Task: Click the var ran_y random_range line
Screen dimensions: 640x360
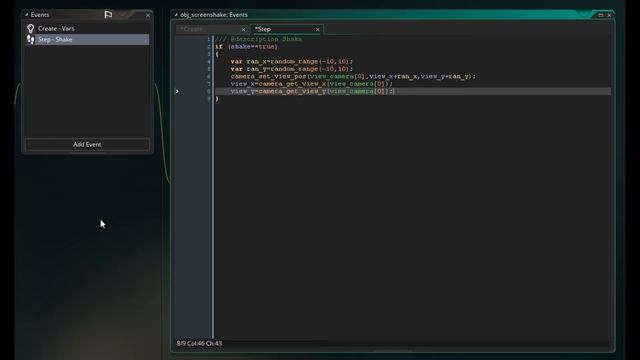Action: pos(291,69)
